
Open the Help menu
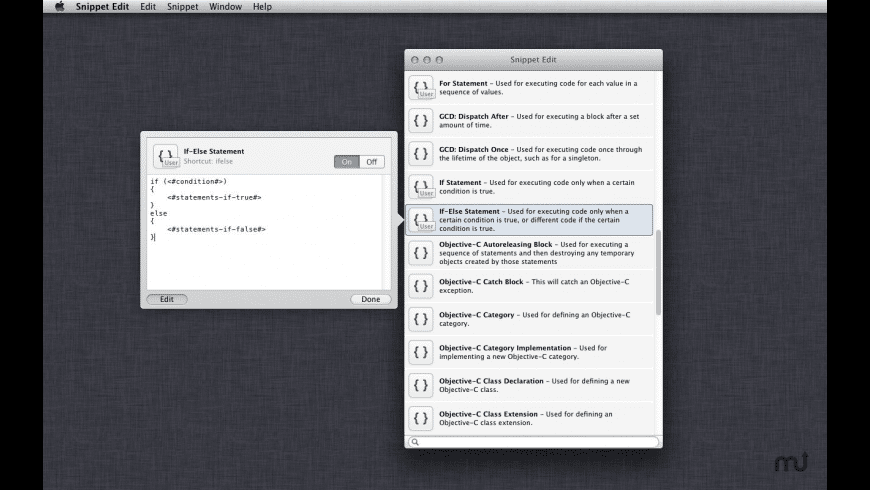point(262,7)
